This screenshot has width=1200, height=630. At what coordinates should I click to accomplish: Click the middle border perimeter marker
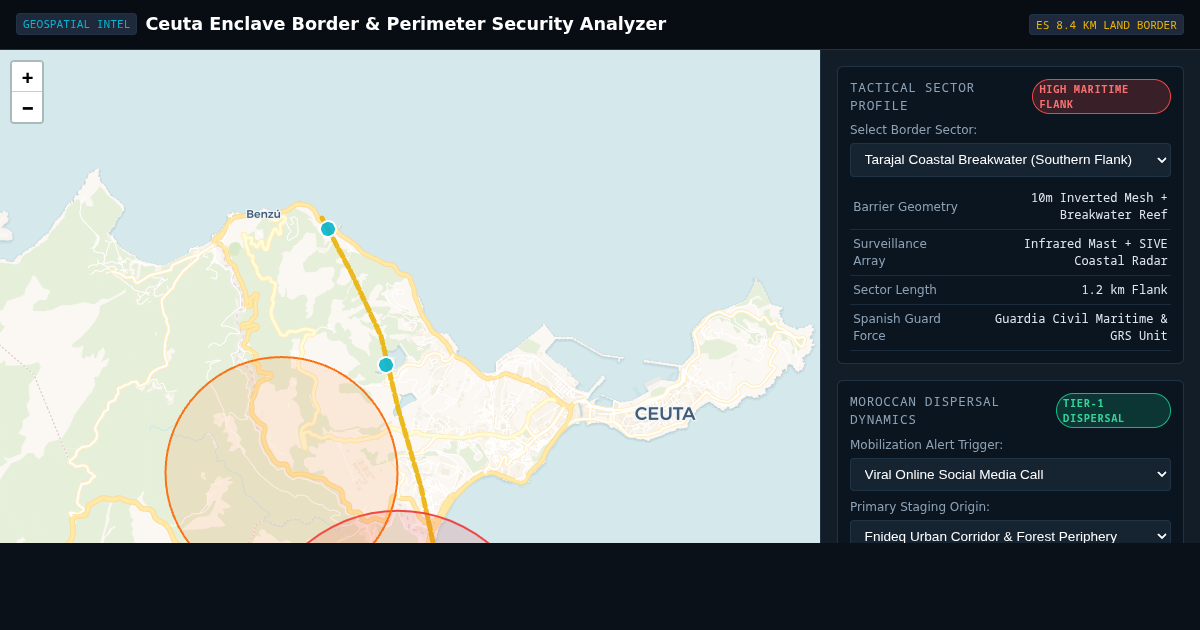click(x=386, y=365)
